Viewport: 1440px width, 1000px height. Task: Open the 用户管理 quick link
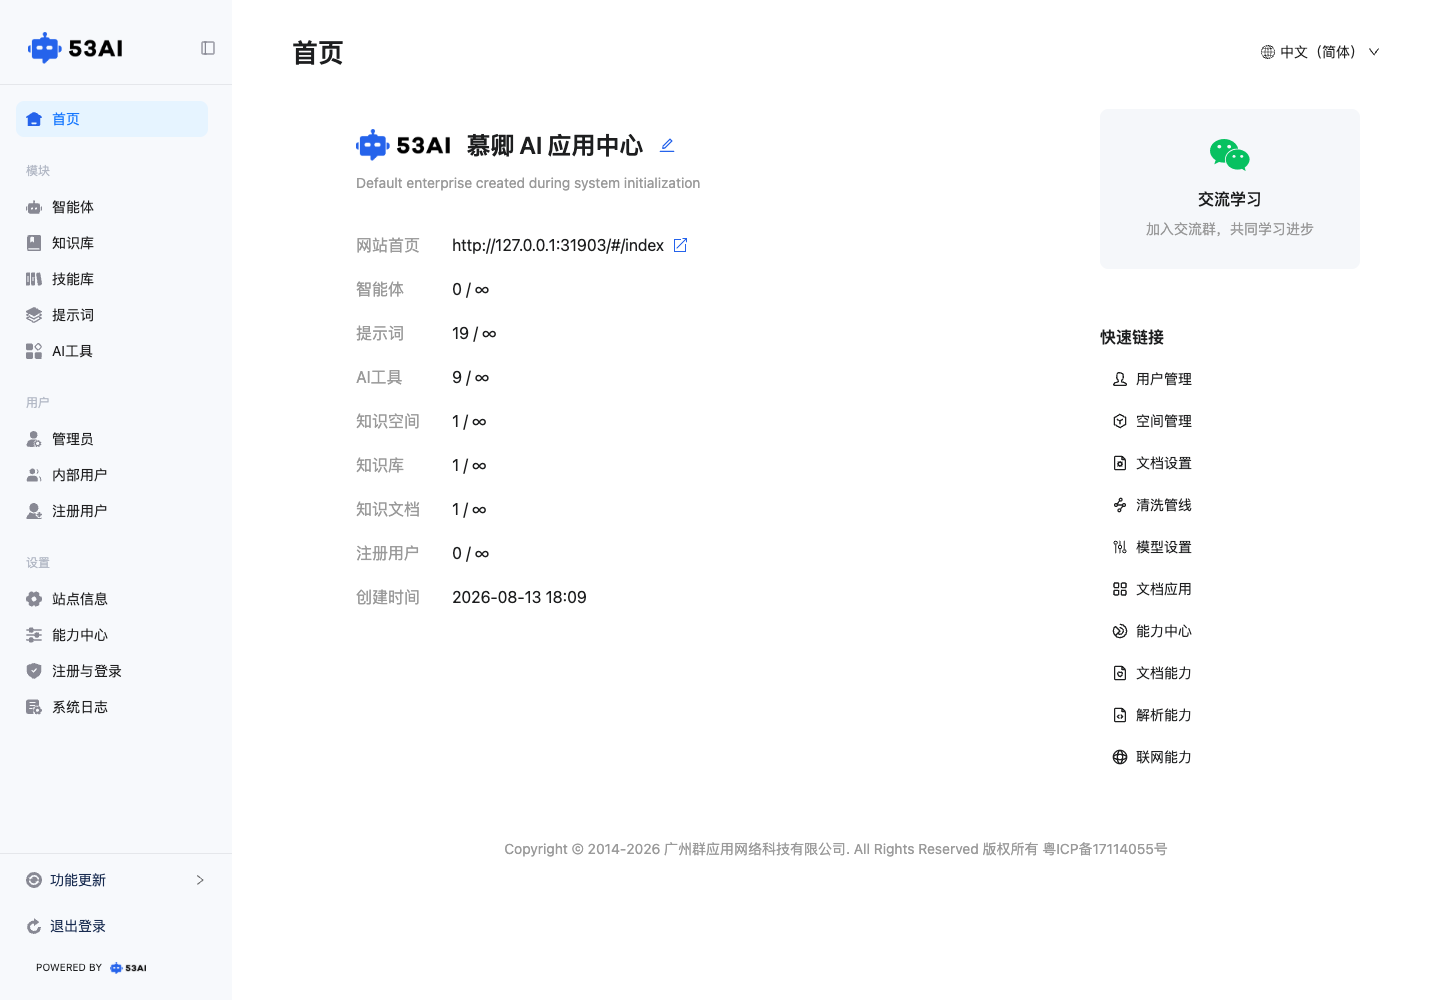[1152, 379]
